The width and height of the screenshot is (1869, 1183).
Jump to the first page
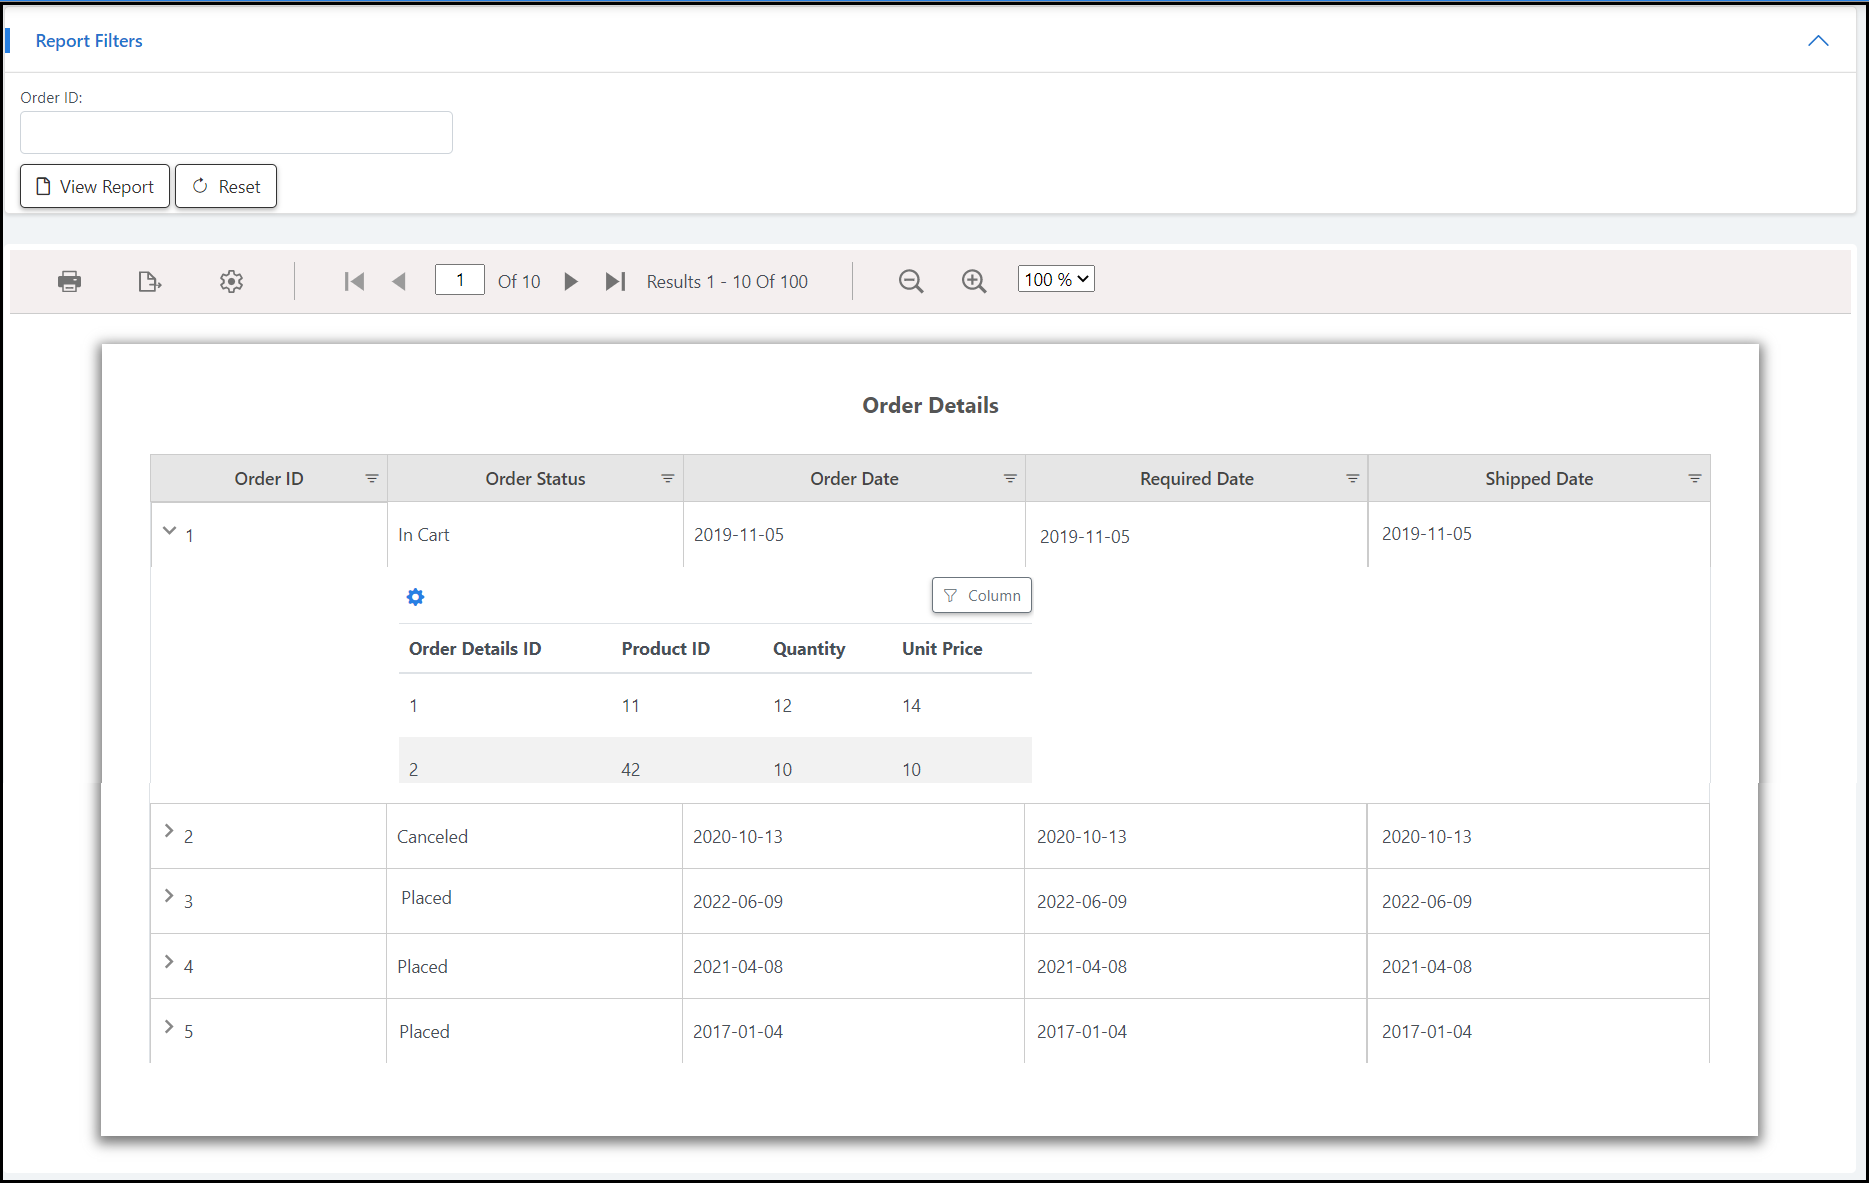353,281
